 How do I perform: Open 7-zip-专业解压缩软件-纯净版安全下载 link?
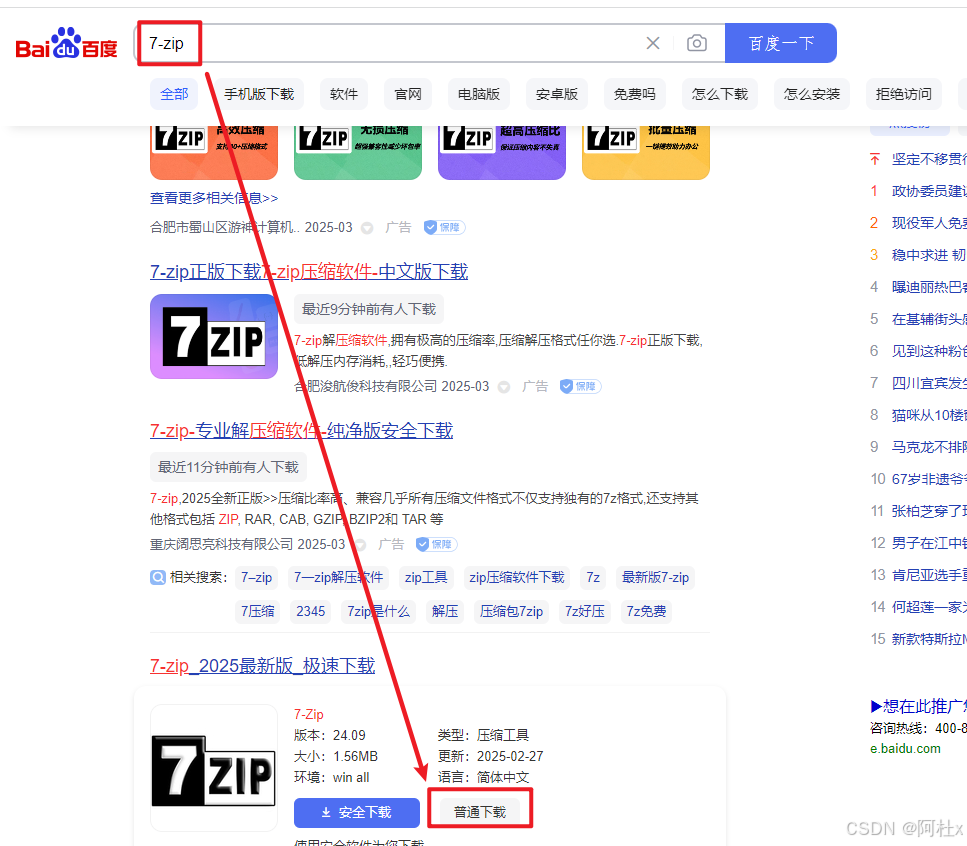tap(302, 430)
